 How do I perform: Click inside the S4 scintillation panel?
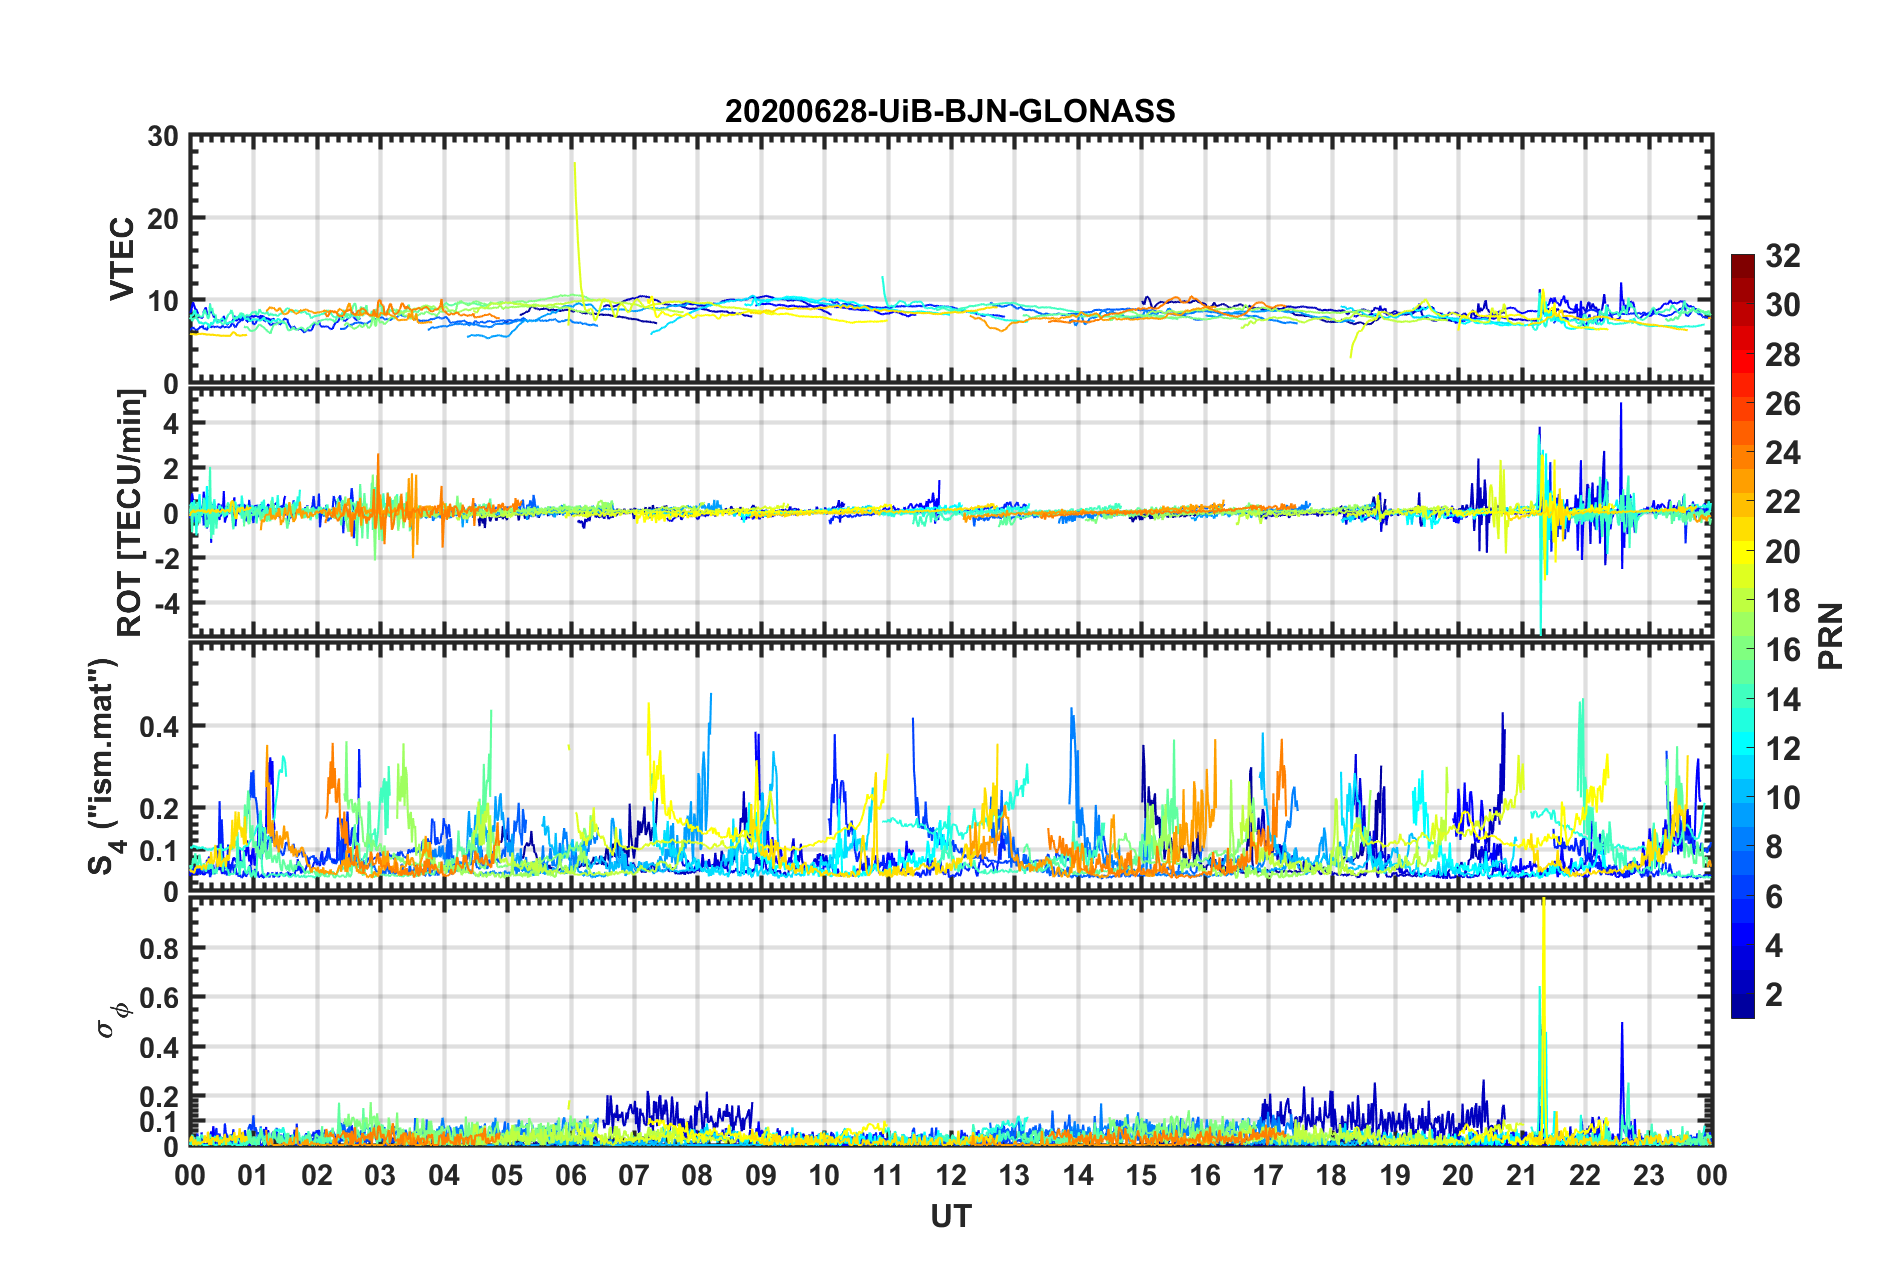pos(951,767)
